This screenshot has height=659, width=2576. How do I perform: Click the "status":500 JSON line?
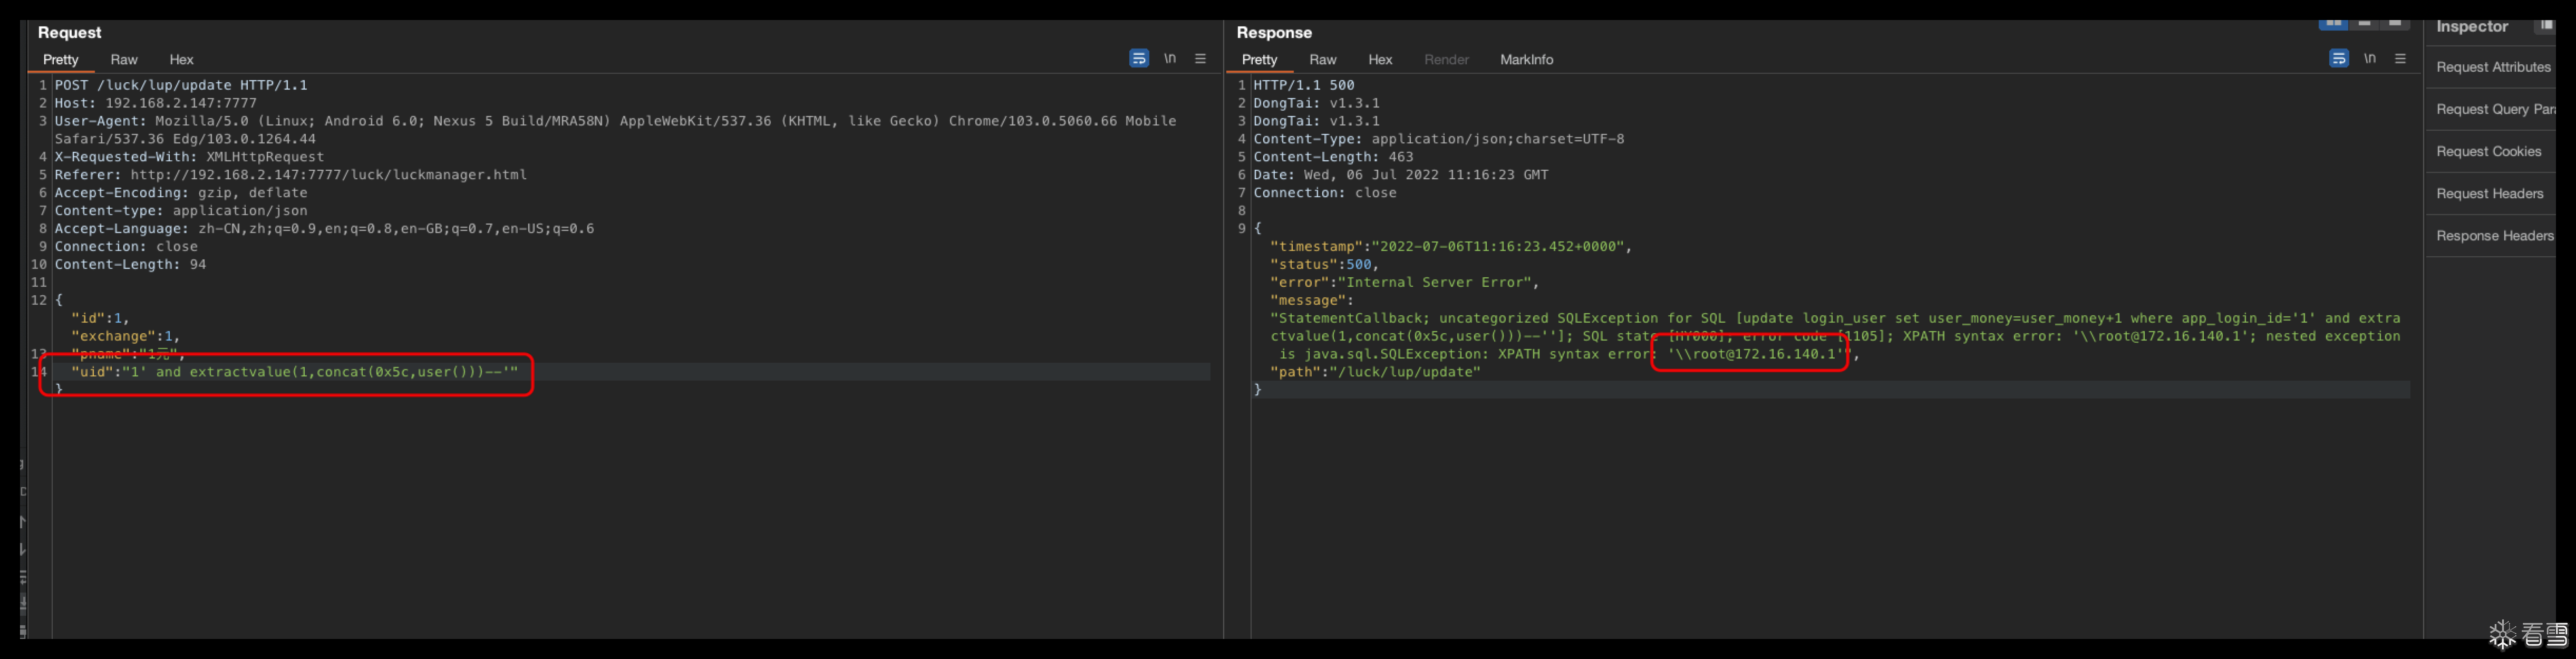pos(1324,265)
